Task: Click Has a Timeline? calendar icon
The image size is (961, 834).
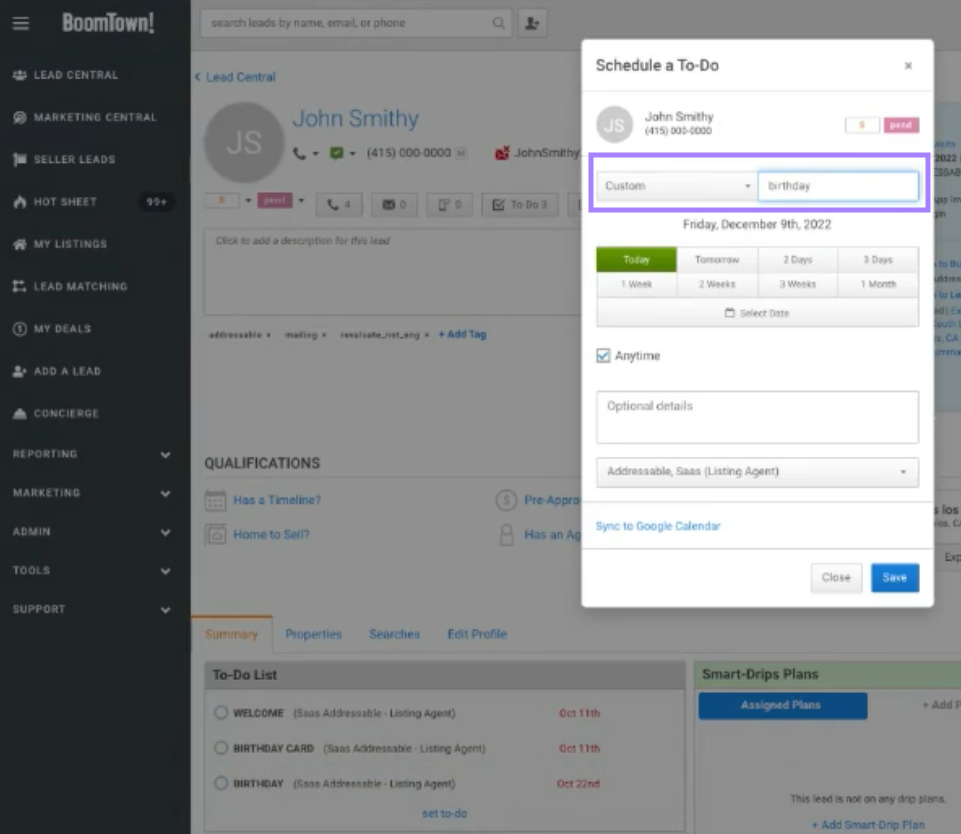Action: click(x=215, y=500)
